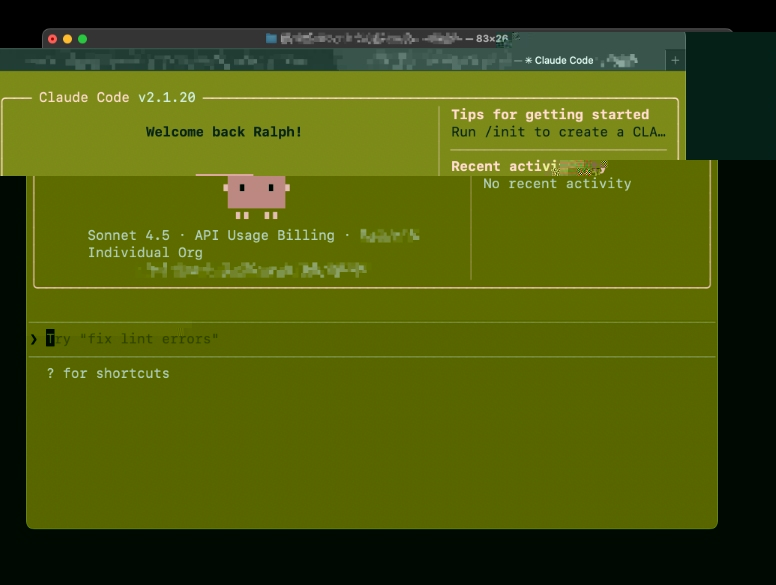Click 'Individual Org' text
The width and height of the screenshot is (776, 585).
pos(145,252)
